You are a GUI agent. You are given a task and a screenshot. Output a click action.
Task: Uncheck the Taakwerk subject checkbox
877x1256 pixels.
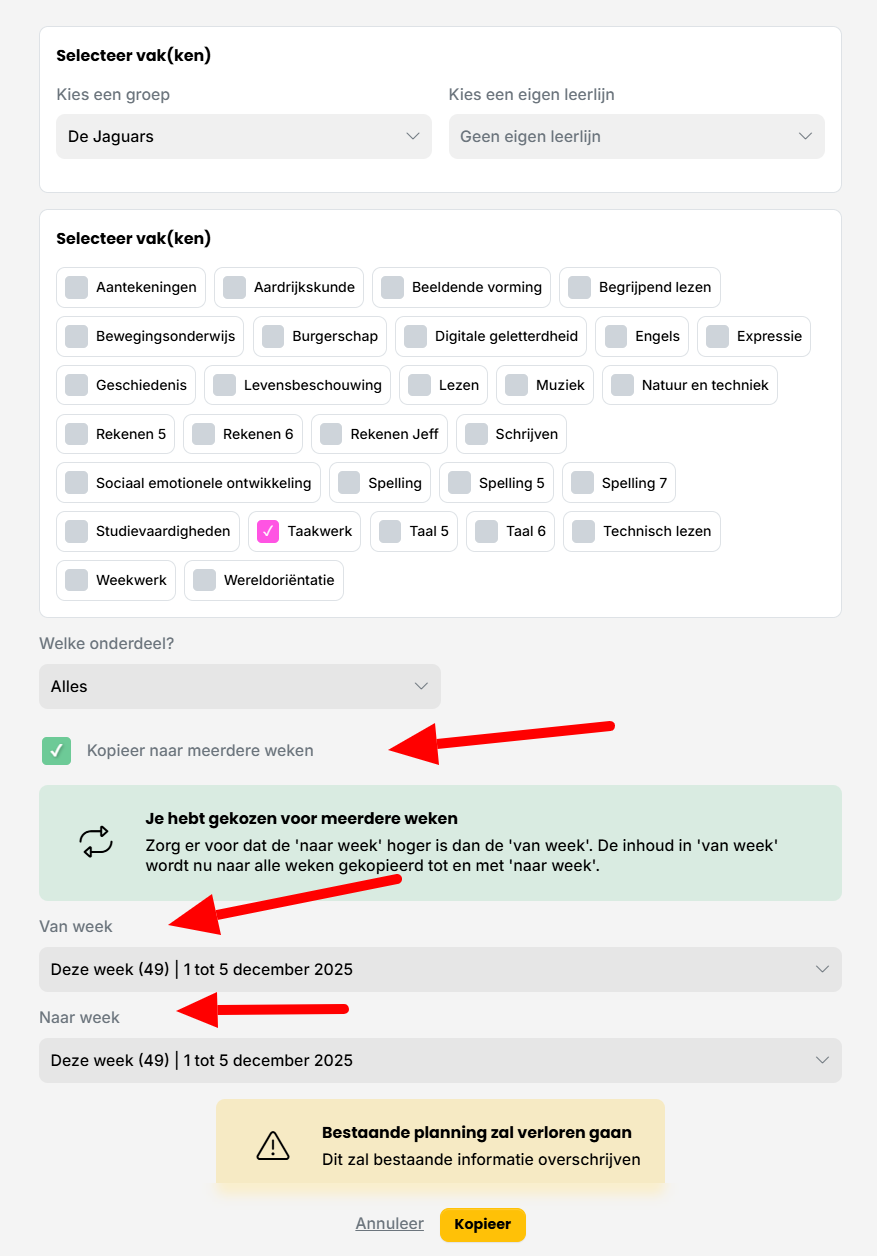pos(268,531)
